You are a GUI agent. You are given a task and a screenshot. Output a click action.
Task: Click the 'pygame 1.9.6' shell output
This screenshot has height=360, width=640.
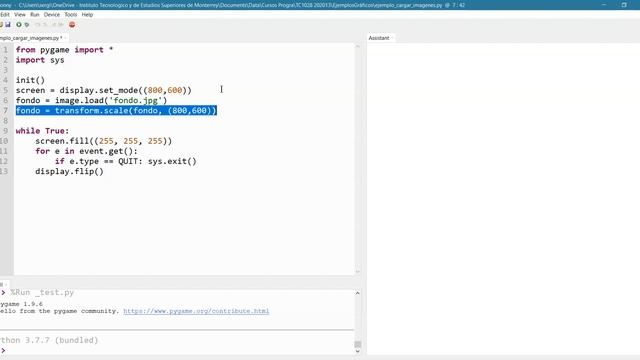coord(21,304)
